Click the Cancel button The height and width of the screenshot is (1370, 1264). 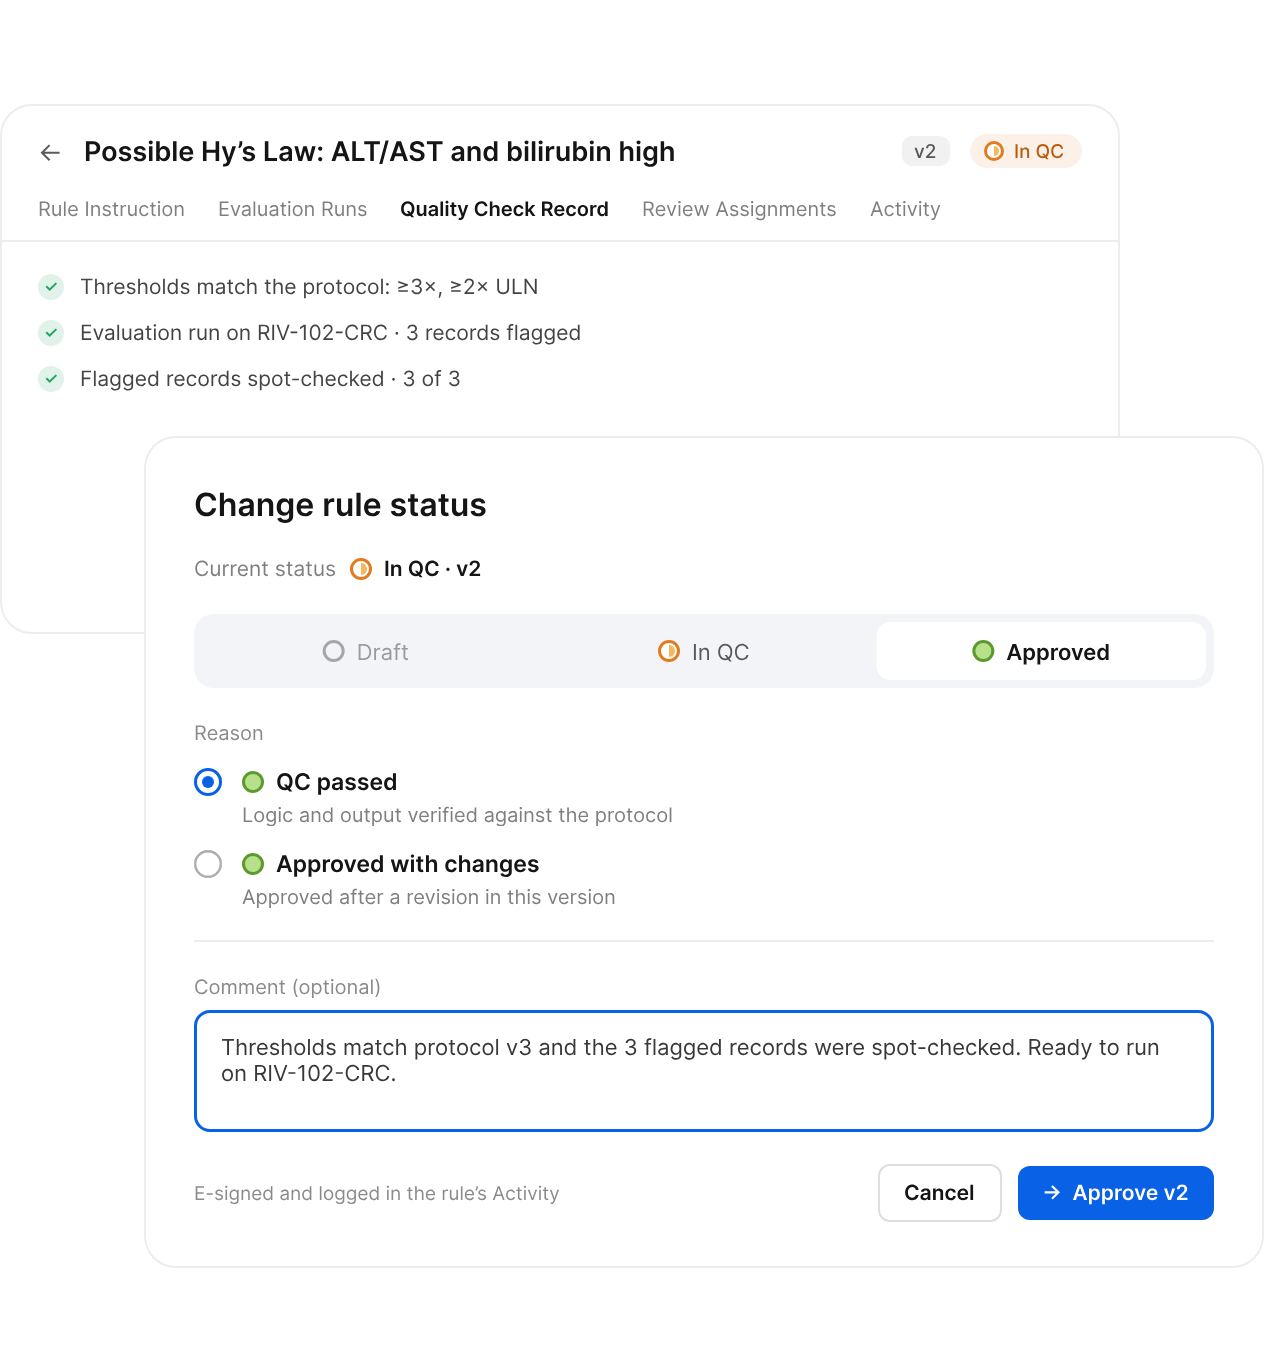click(x=939, y=1193)
